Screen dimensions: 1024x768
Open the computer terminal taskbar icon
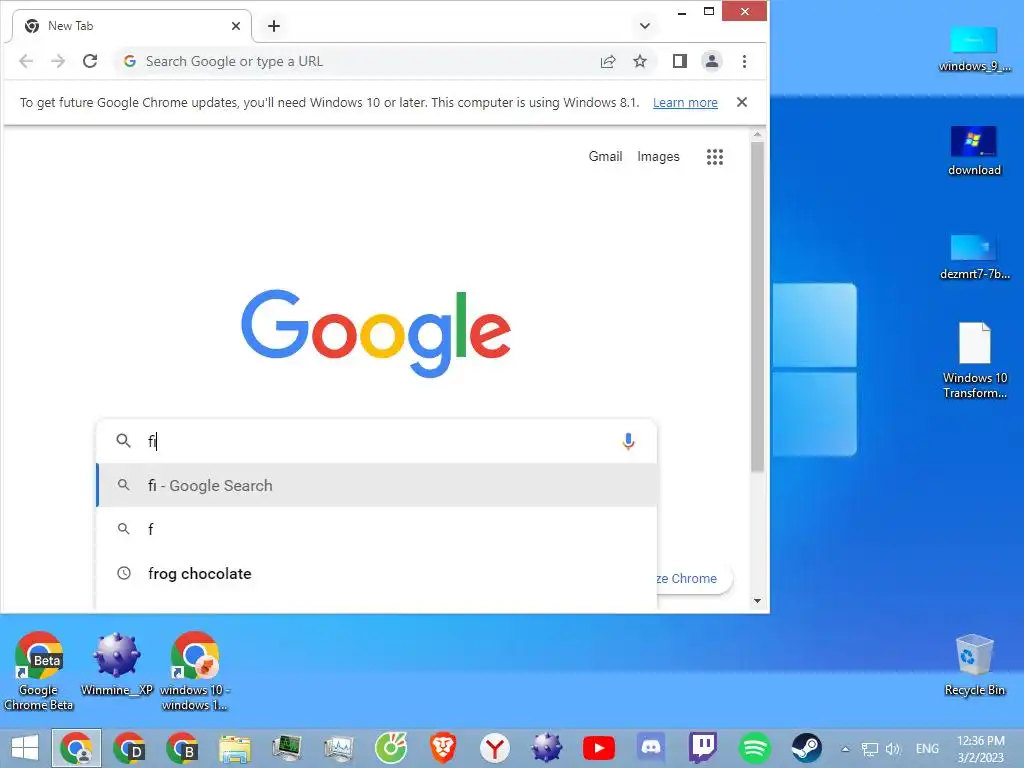tap(287, 748)
